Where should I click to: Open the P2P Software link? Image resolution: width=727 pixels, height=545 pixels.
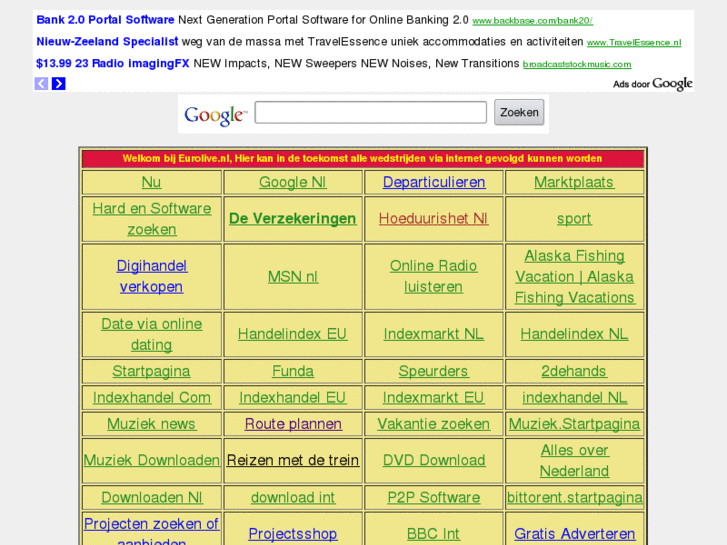tap(433, 497)
